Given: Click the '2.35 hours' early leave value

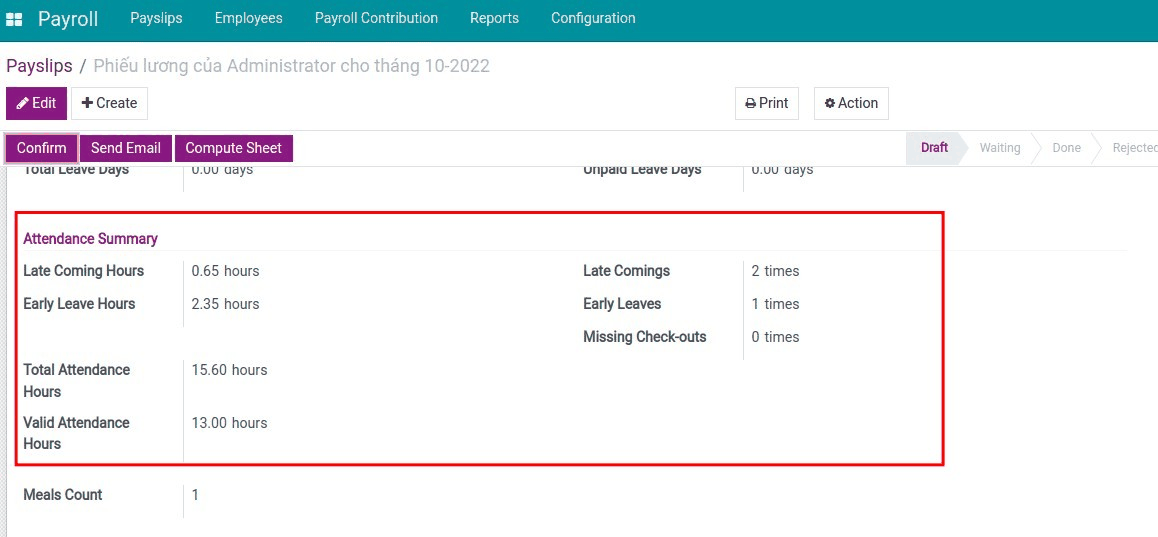Looking at the screenshot, I should [x=225, y=304].
